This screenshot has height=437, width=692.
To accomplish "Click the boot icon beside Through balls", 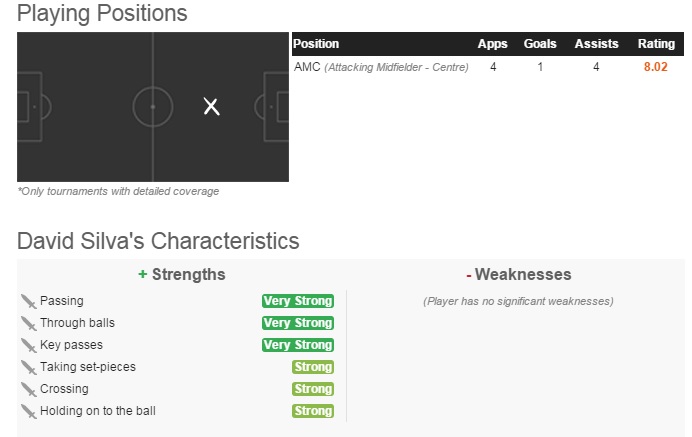I will [x=28, y=323].
